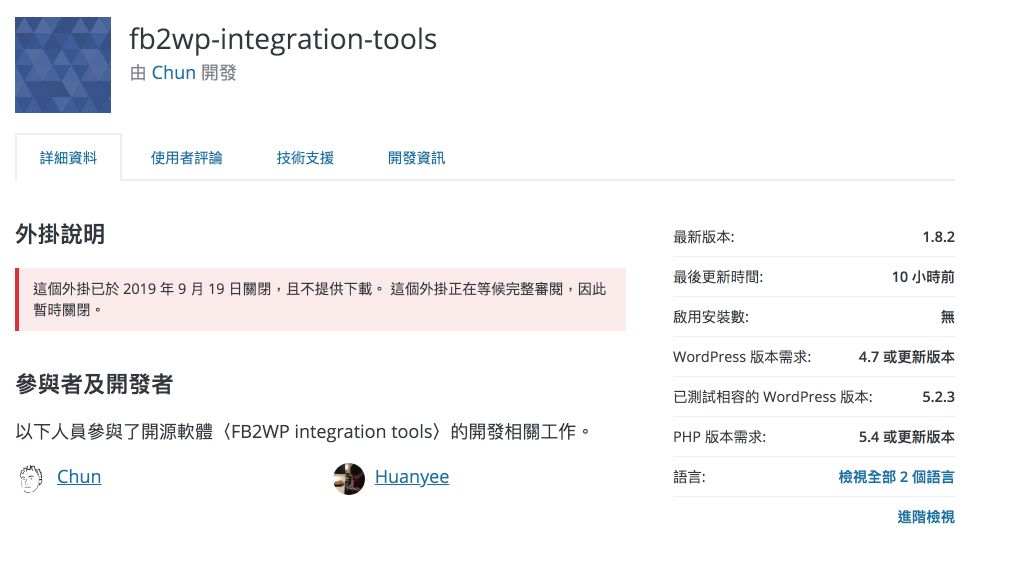Open the 技術支援 tab
Image resolution: width=1012 pixels, height=566 pixels.
[305, 157]
